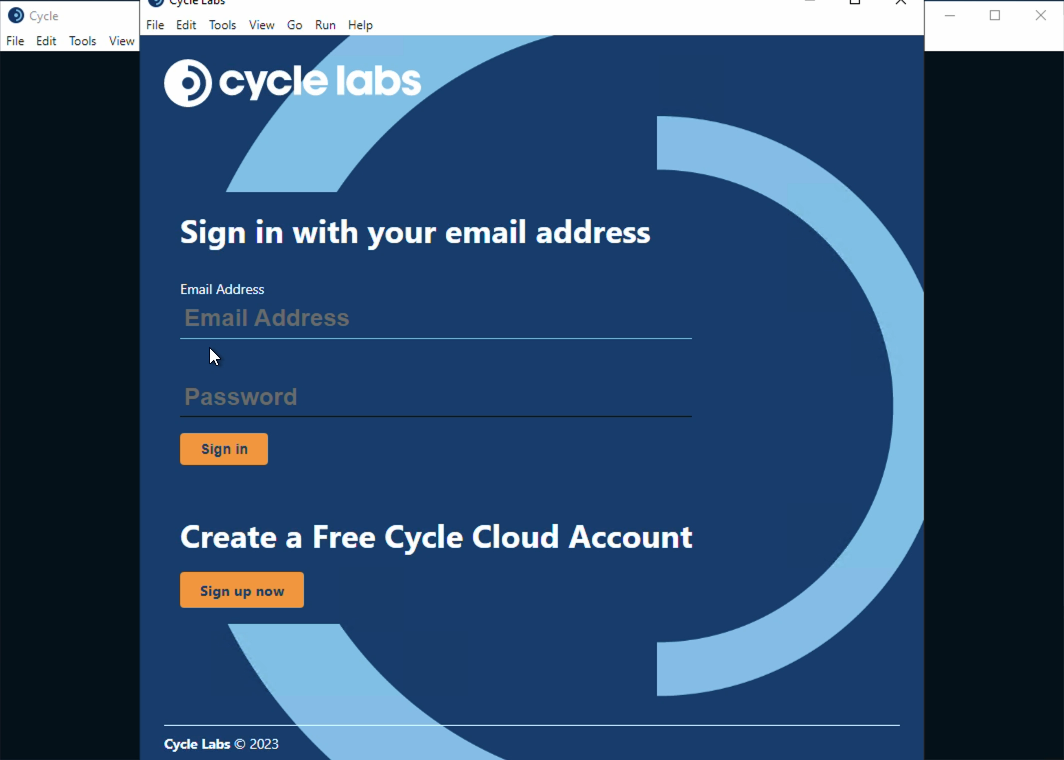The image size is (1064, 760).
Task: Click the Email Address input field
Action: coord(435,318)
